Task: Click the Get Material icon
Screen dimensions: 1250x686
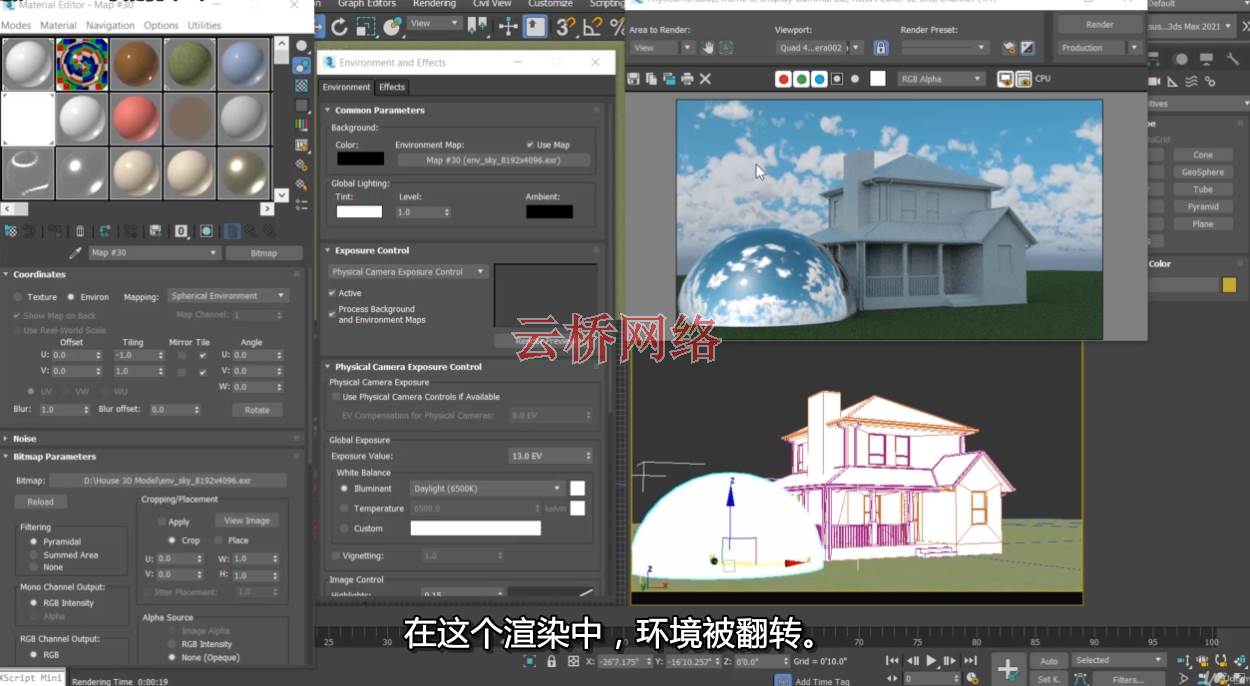Action: 10,231
